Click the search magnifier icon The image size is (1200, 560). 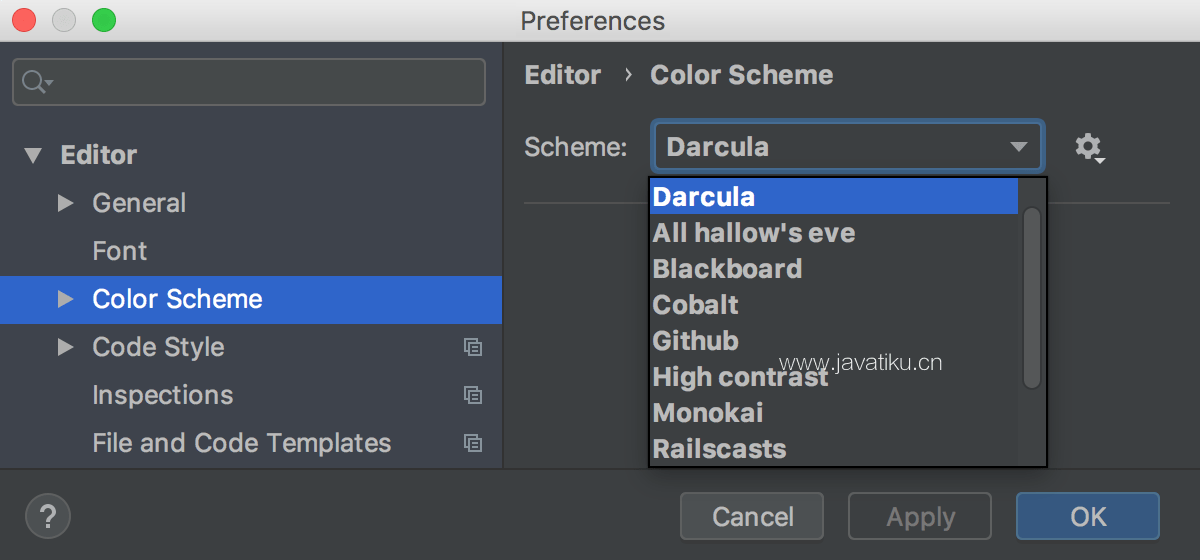pos(37,82)
